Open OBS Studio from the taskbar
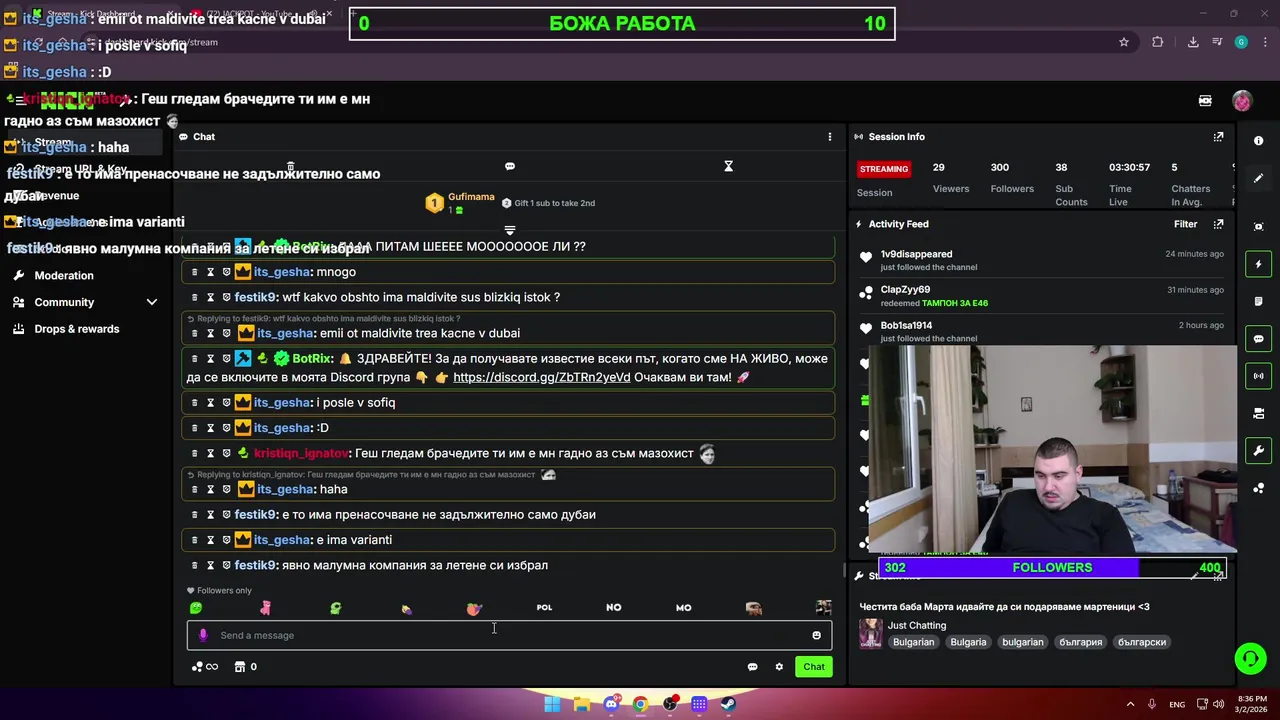Viewport: 1280px width, 720px height. (x=670, y=704)
